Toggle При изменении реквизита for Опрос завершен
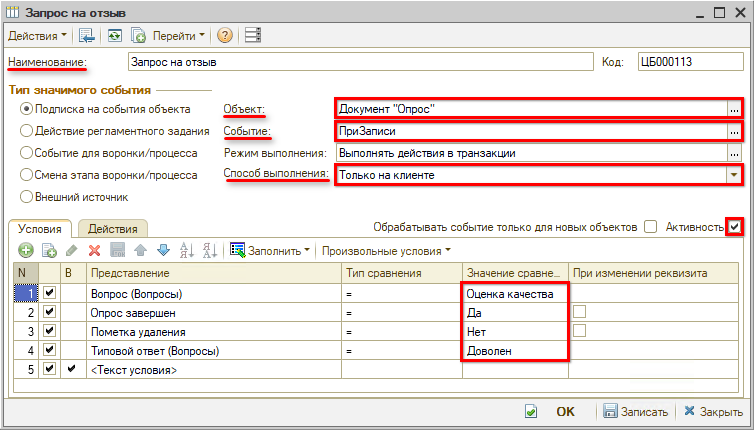754x430 pixels. 579,312
